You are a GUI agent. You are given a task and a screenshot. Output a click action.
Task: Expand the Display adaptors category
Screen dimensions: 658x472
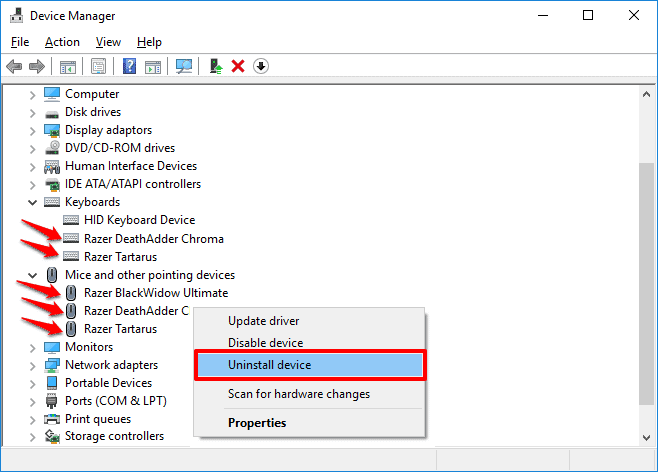(x=32, y=131)
